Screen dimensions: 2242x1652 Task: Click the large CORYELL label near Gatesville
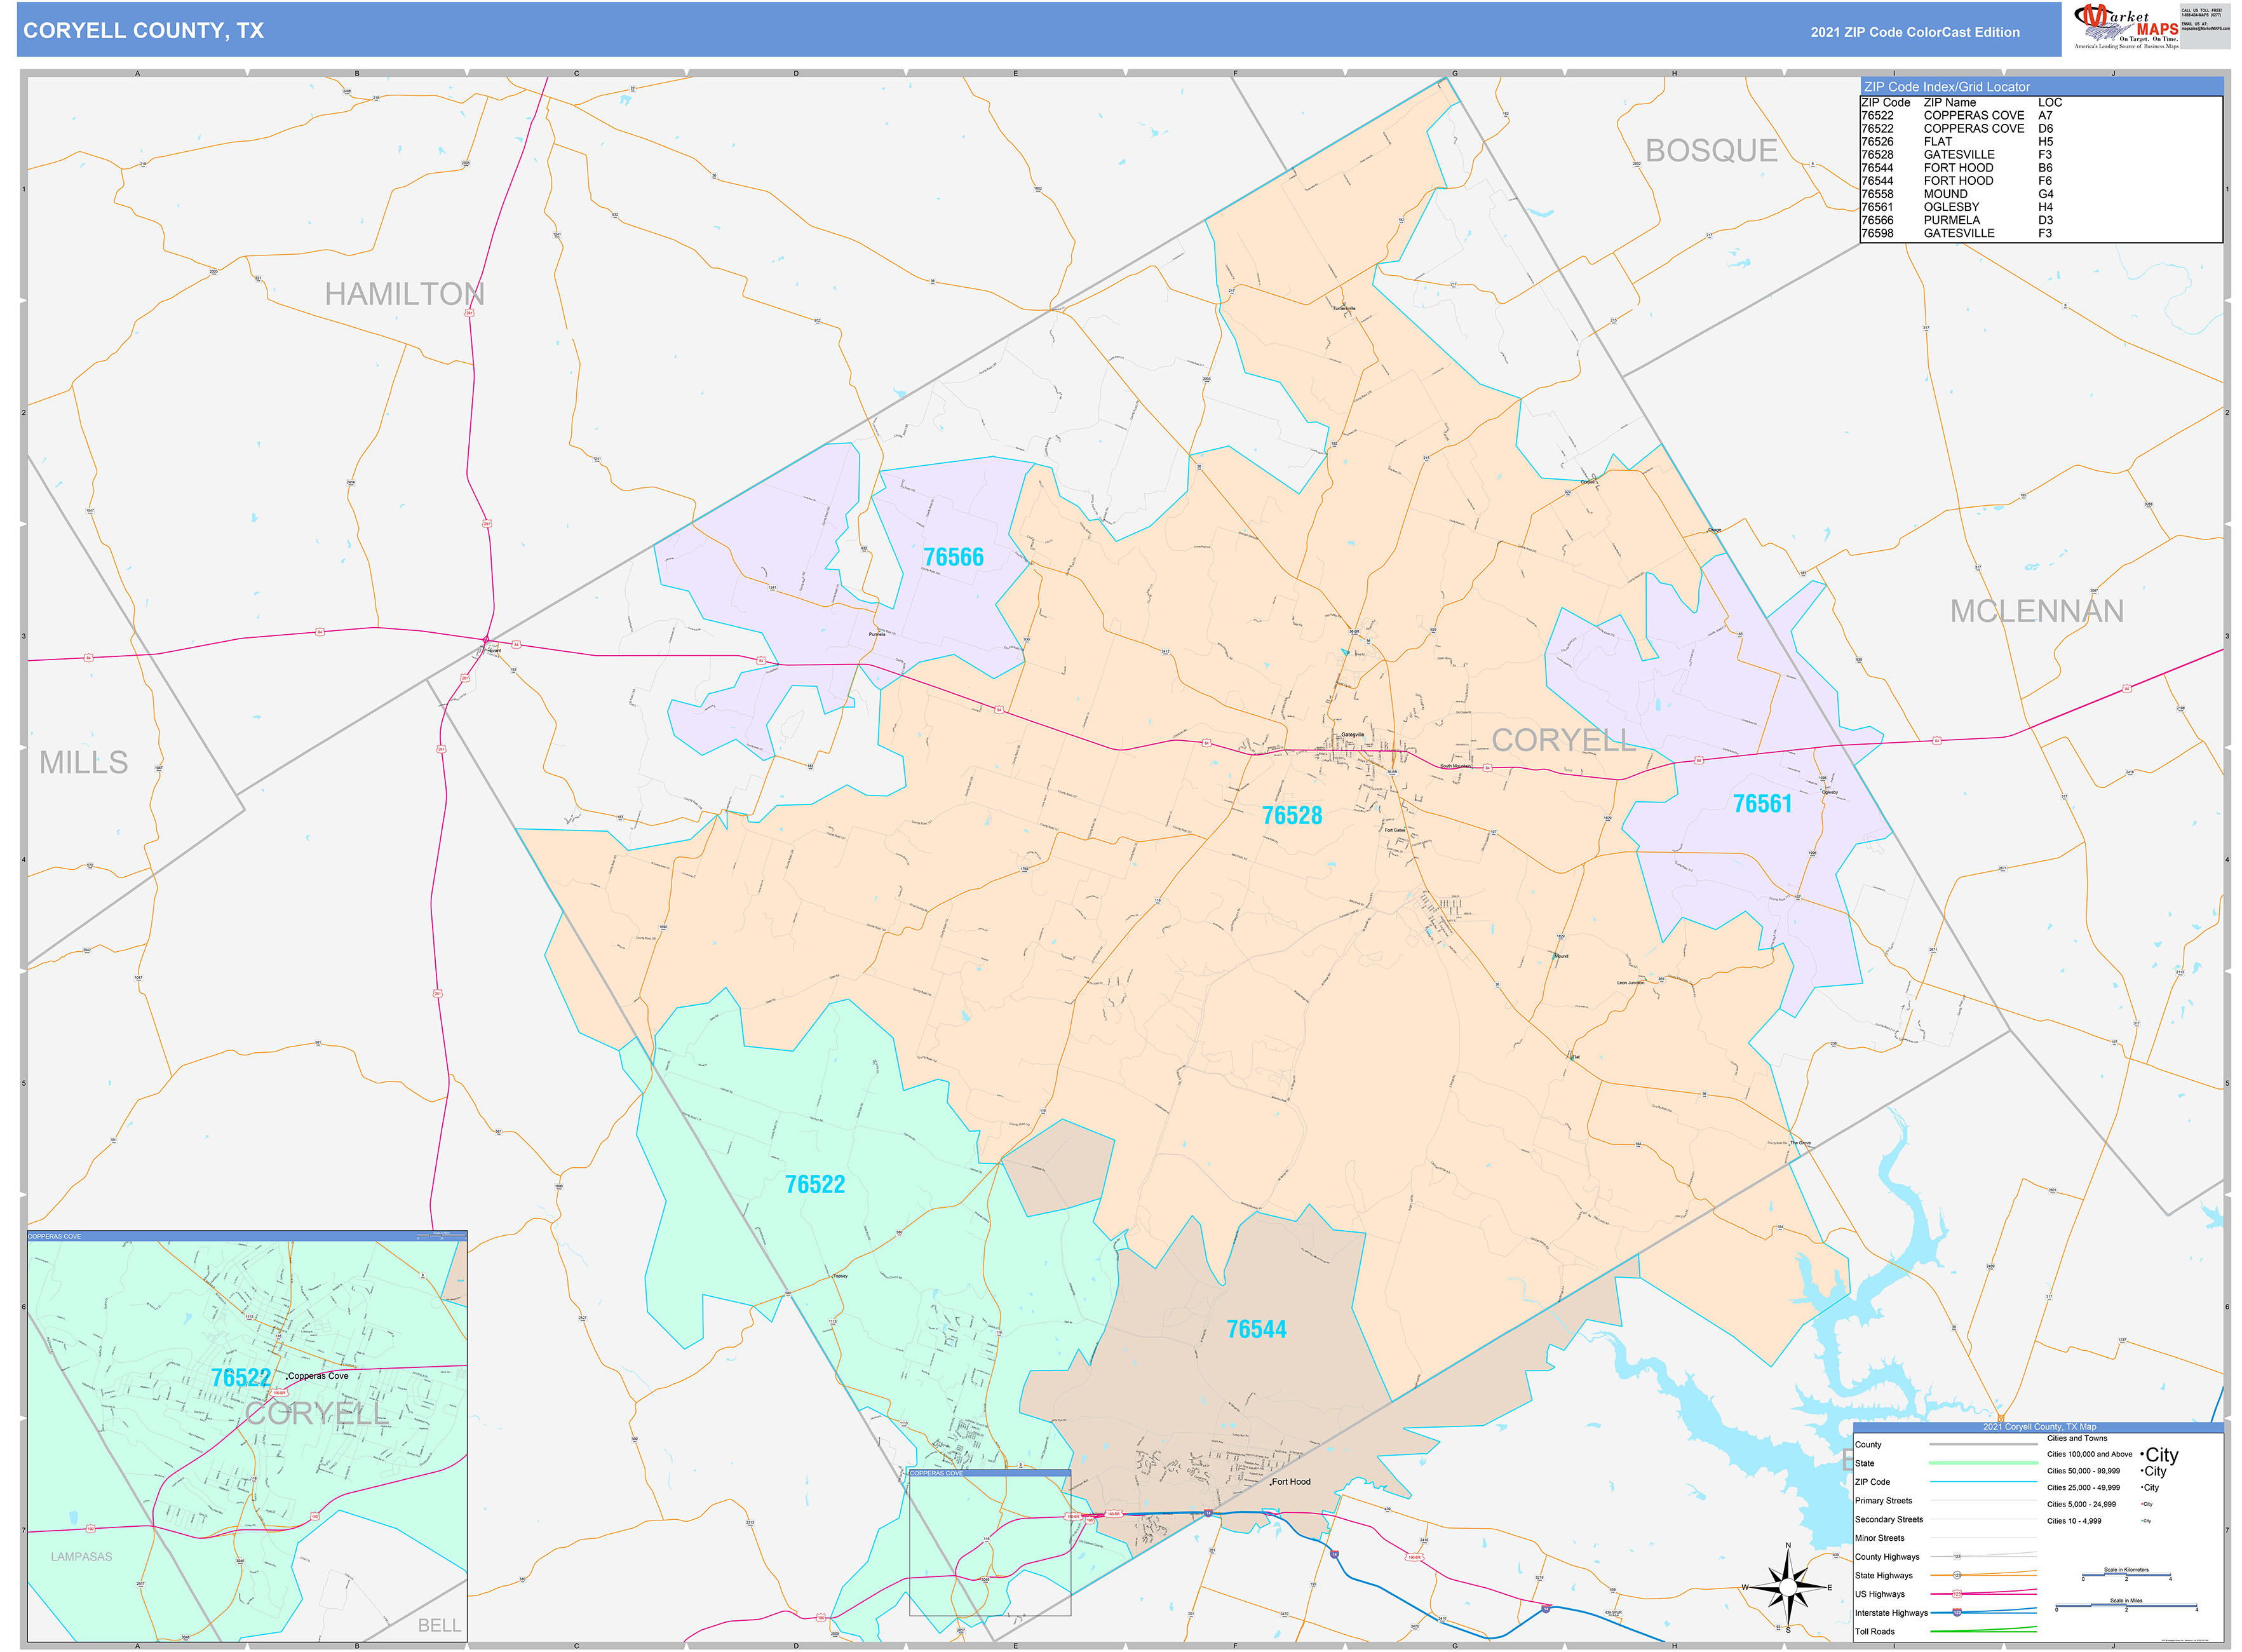point(1564,740)
